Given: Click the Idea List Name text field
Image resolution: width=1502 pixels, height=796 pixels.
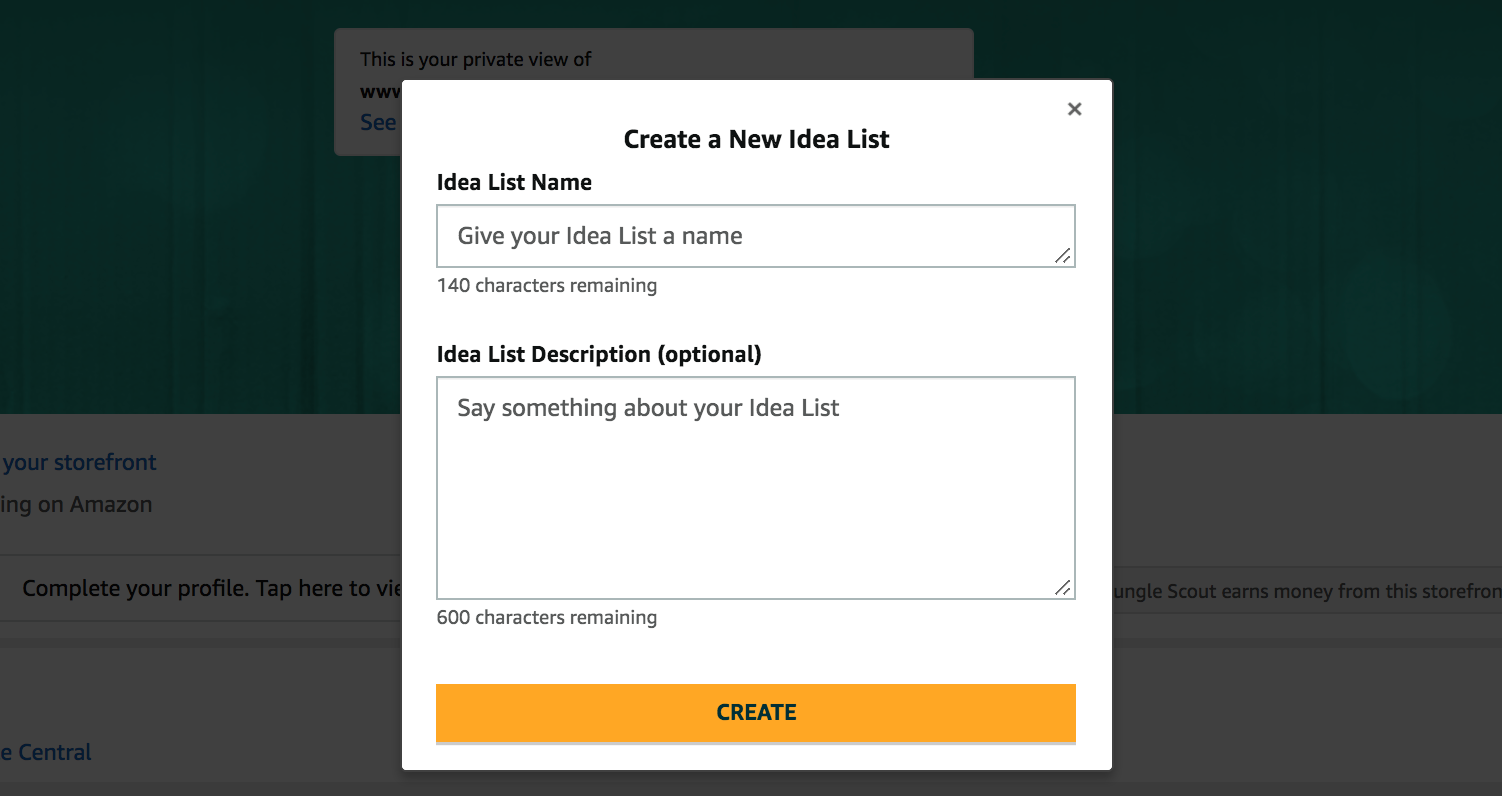Looking at the screenshot, I should click(x=756, y=236).
